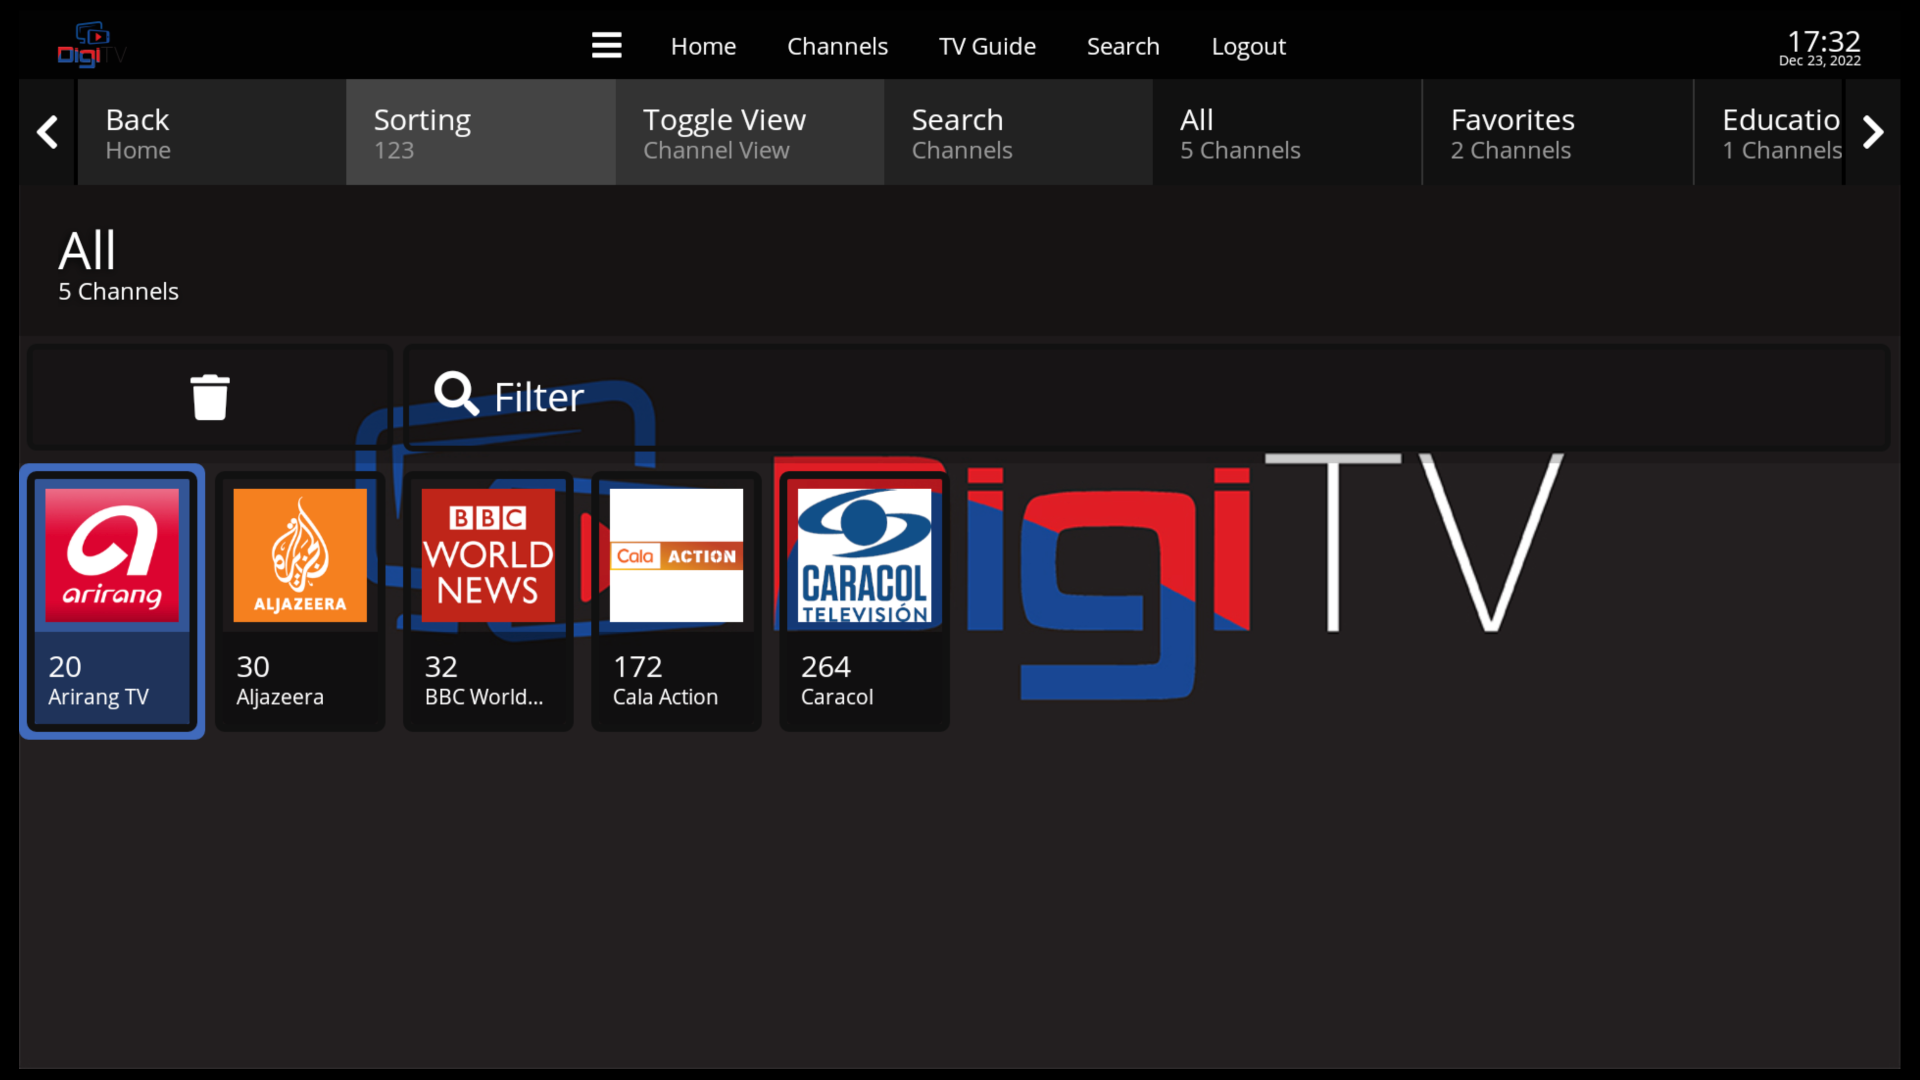Collapse categories using the left chevron
This screenshot has height=1080, width=1920.
click(46, 132)
